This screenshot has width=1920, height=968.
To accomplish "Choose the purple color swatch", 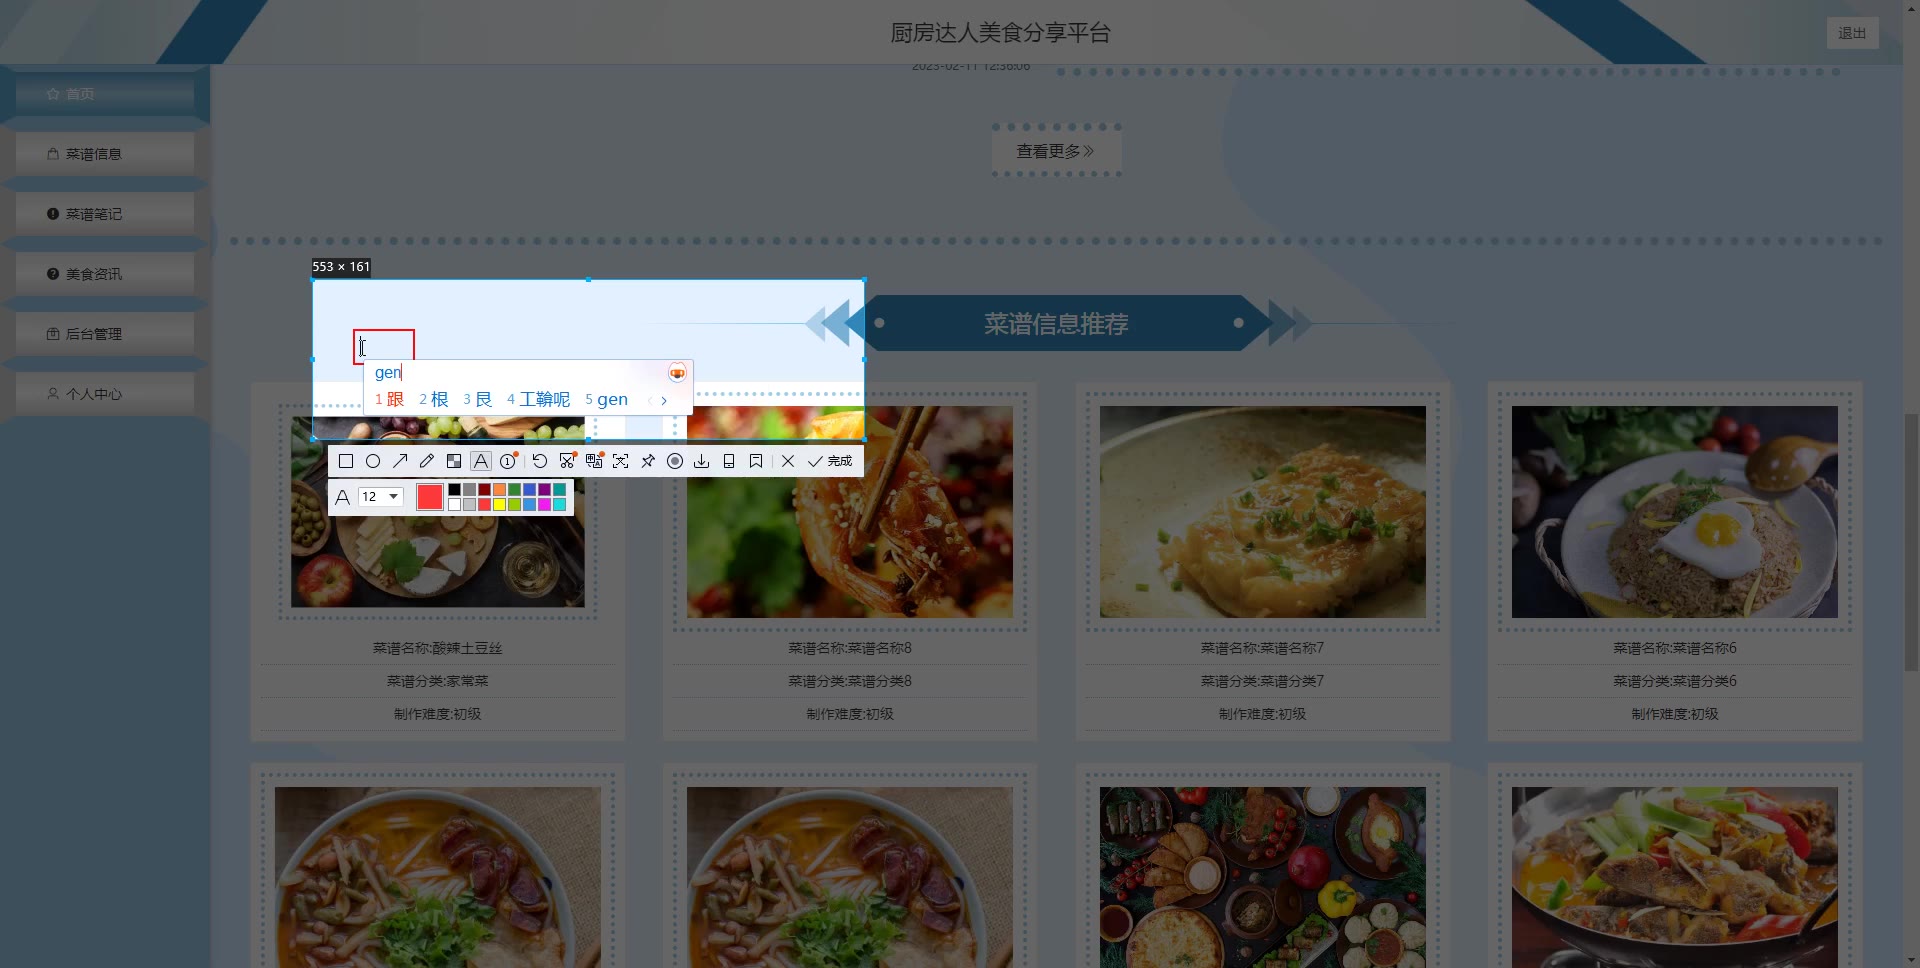I will click(x=544, y=490).
